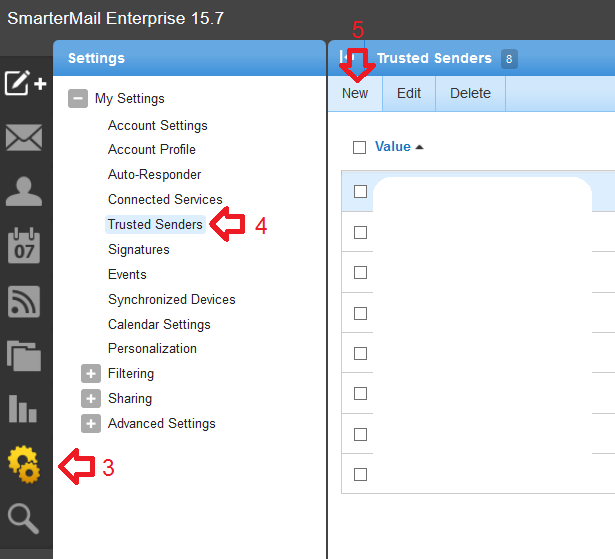Check the fourth trusted sender row checkbox
This screenshot has height=559, width=615.
[x=360, y=313]
